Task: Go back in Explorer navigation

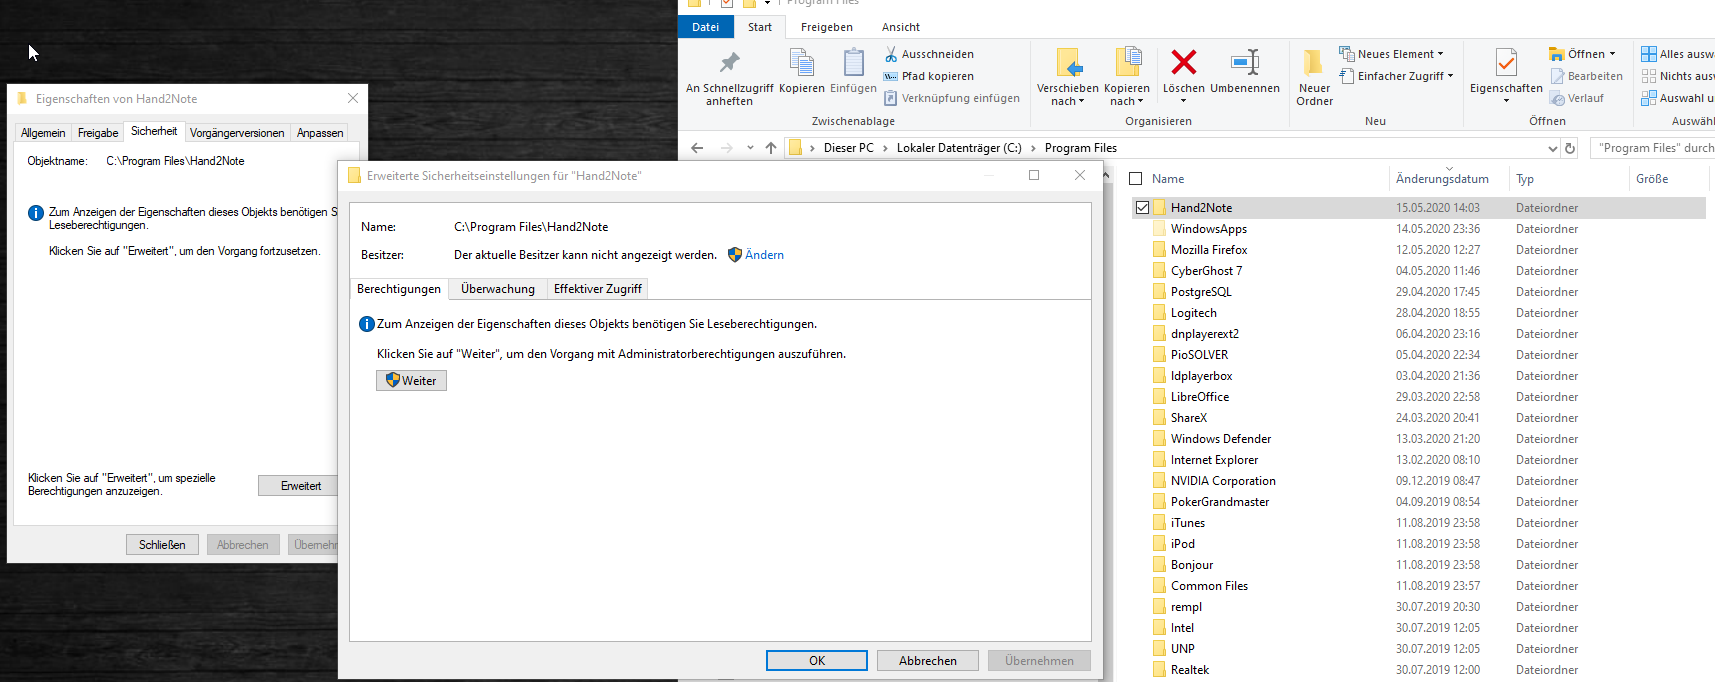Action: tap(697, 148)
